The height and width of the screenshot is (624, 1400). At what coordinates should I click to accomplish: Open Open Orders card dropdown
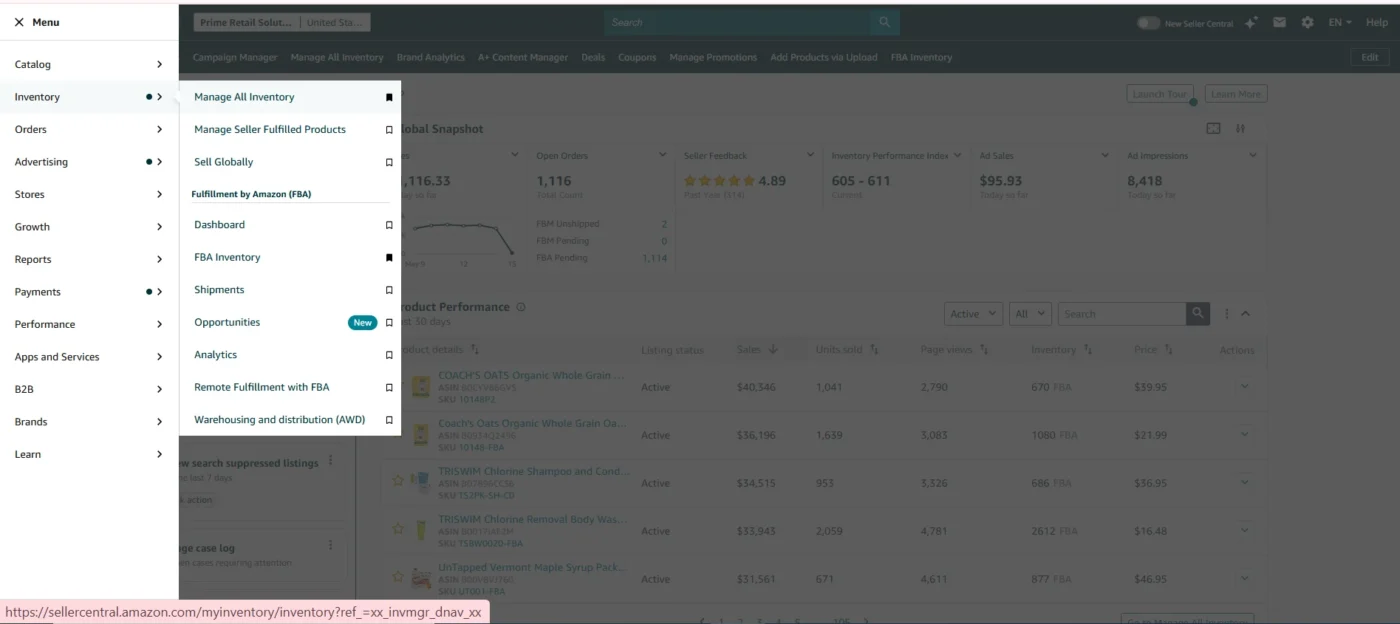click(x=662, y=156)
